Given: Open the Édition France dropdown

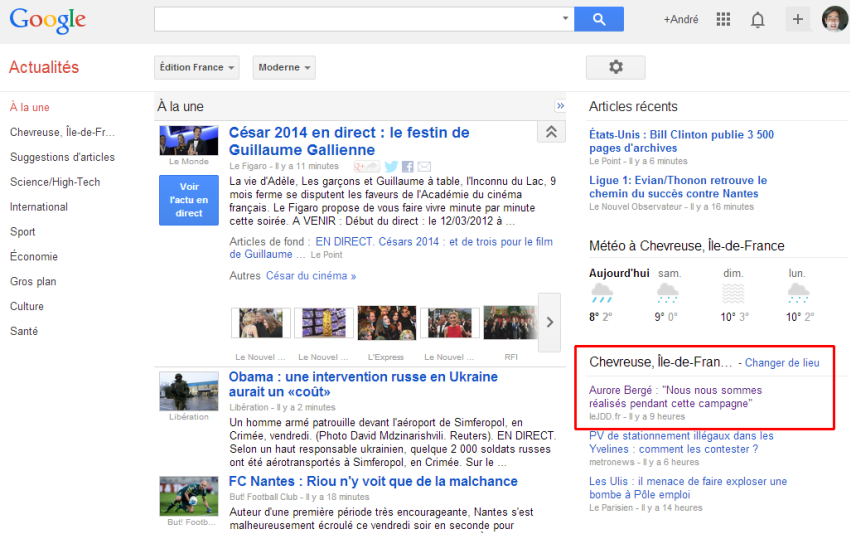Looking at the screenshot, I should coord(196,67).
